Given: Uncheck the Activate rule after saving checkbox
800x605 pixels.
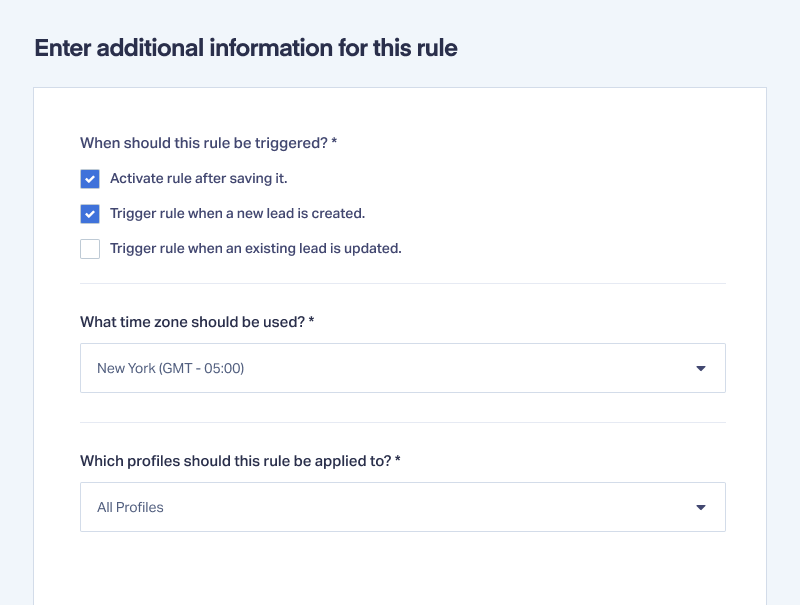Looking at the screenshot, I should click(90, 179).
